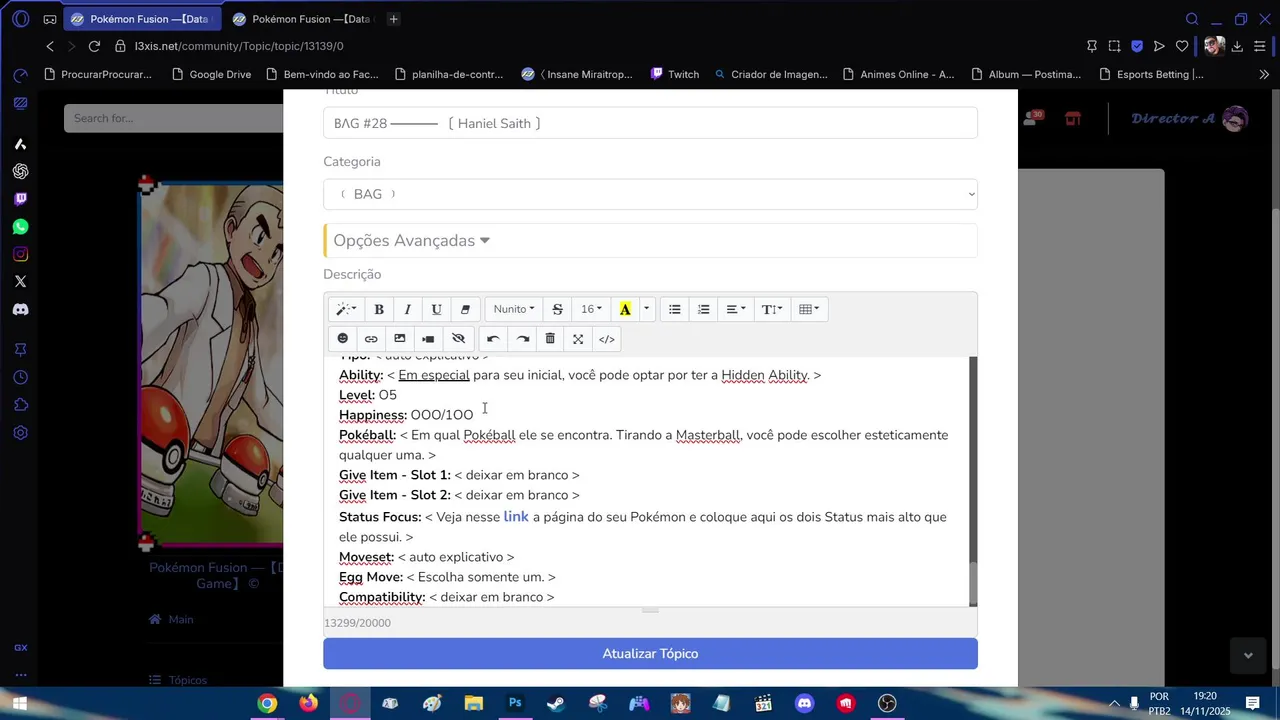Toggle strikethrough formatting
Screen dimensions: 1280x720
tap(558, 309)
